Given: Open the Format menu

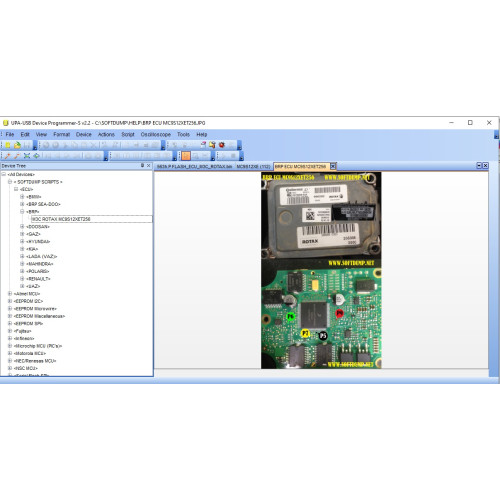Looking at the screenshot, I should tap(62, 134).
